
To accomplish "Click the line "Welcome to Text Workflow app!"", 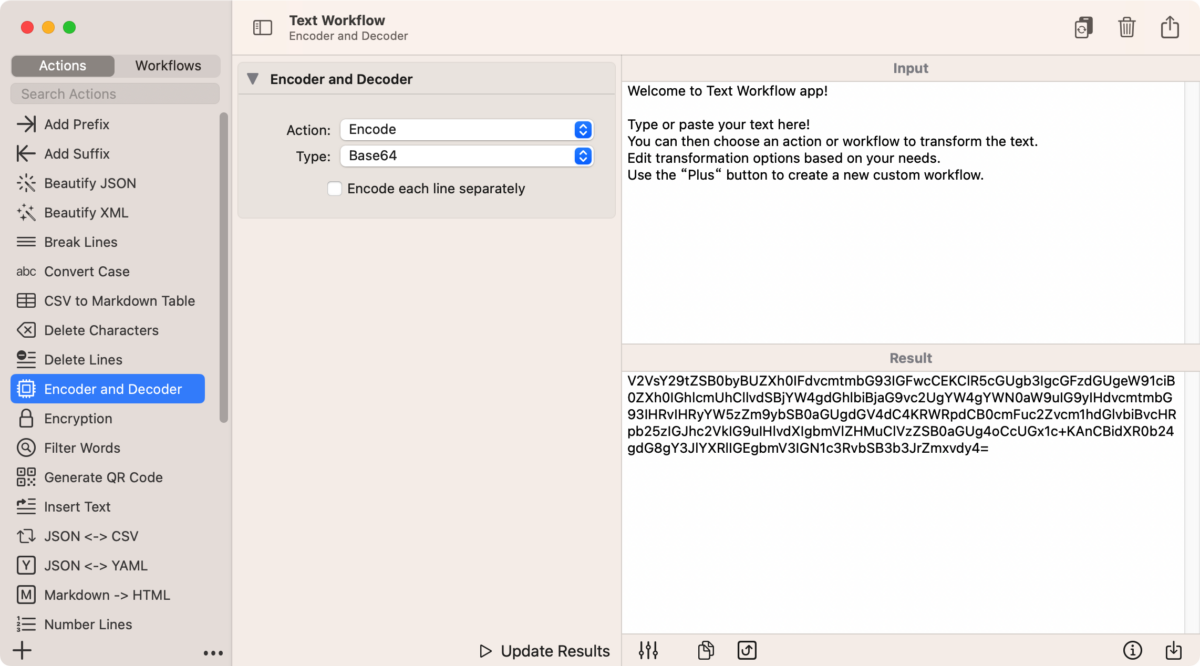I will [728, 91].
